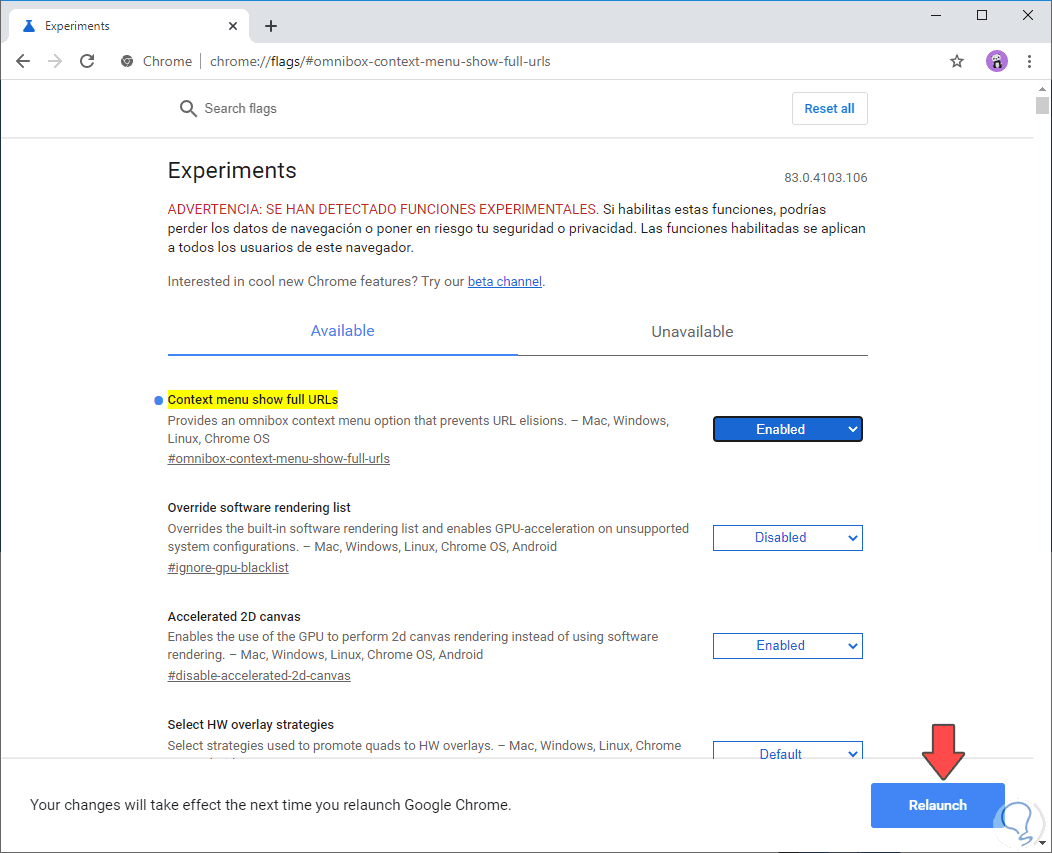The height and width of the screenshot is (853, 1052).
Task: Click the #disable-accelerated-2d-canvas anchor link
Action: click(x=259, y=676)
